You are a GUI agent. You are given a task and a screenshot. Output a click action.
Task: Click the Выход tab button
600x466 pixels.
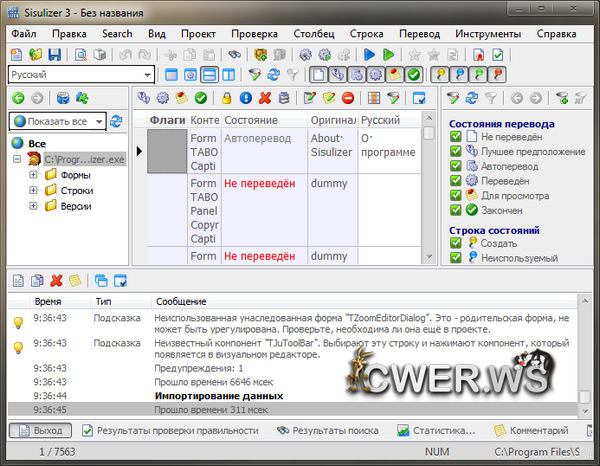[38, 430]
